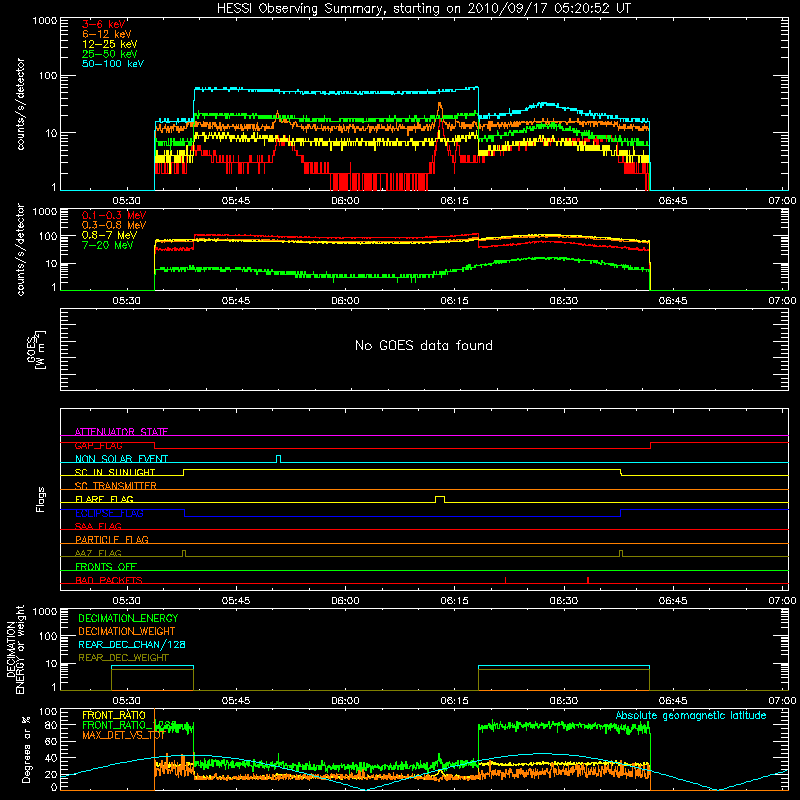
Task: Click the 06:00 tick under the keV panel
Action: [345, 201]
